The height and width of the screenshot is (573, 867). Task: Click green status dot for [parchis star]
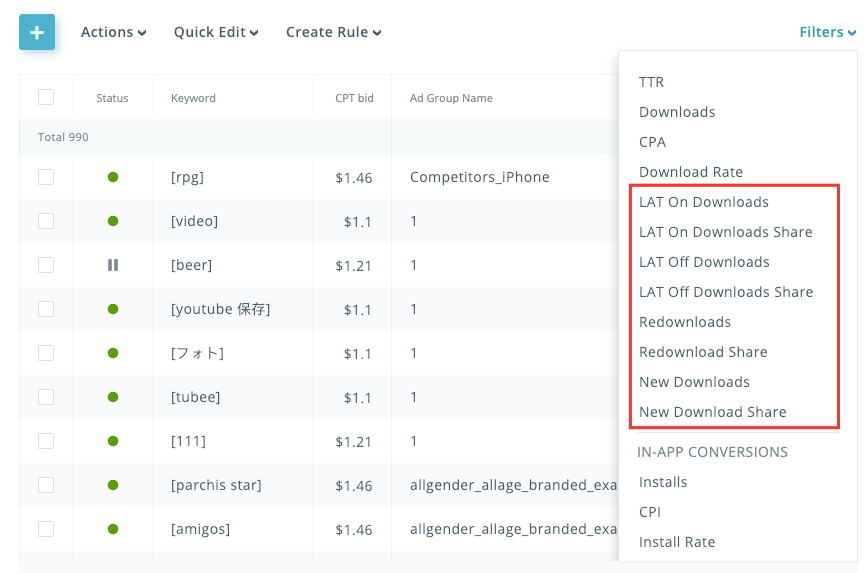click(x=113, y=485)
